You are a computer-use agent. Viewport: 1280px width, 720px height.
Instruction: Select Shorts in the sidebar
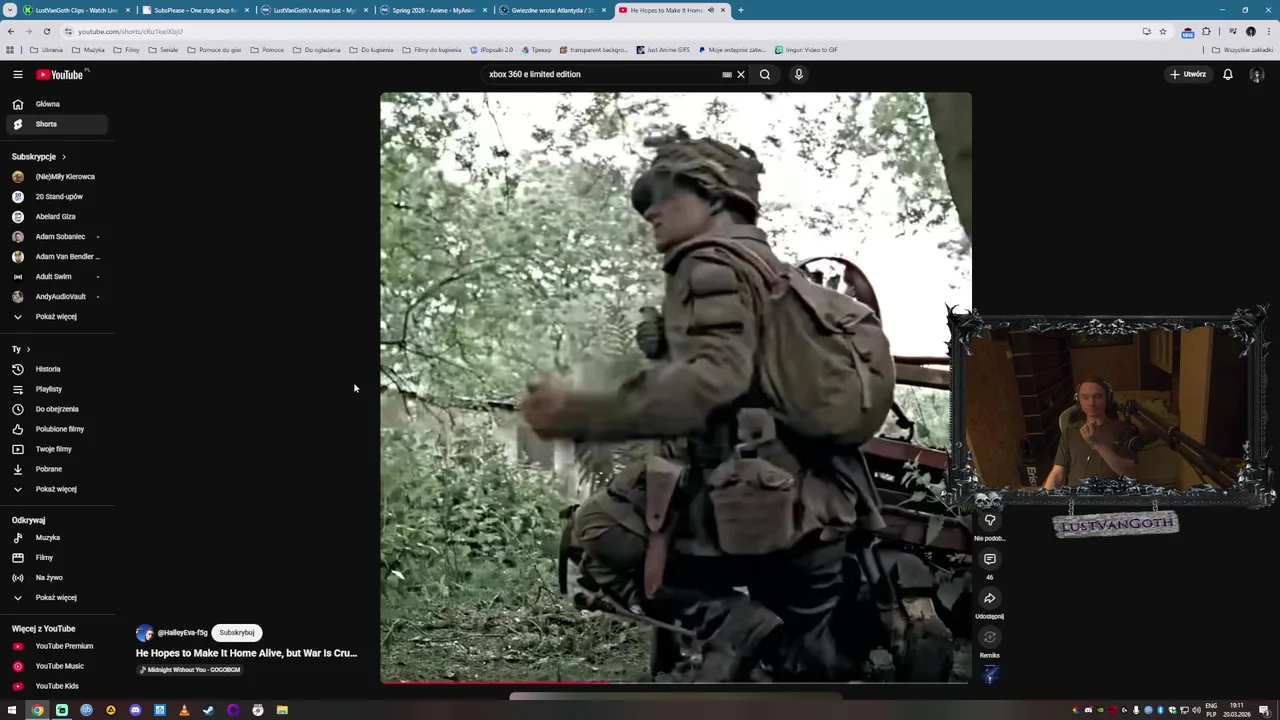point(55,124)
